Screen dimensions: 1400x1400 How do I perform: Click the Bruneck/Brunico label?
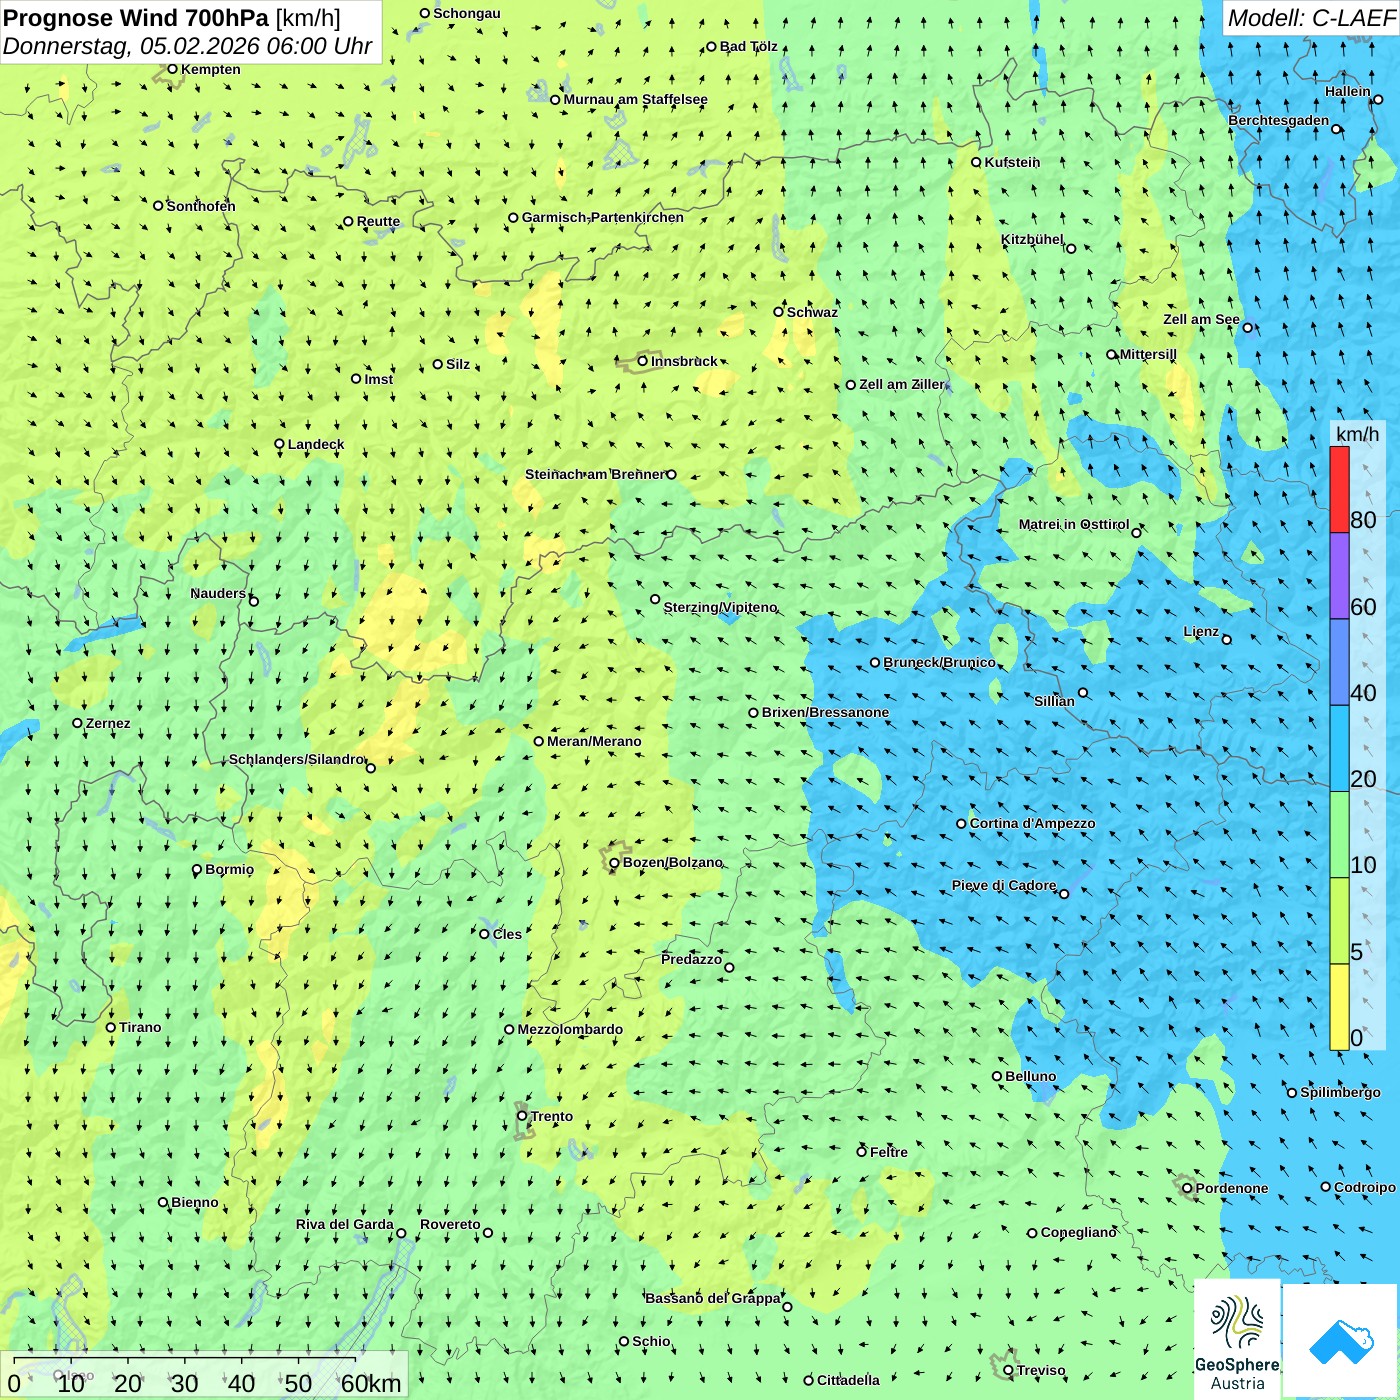(939, 662)
